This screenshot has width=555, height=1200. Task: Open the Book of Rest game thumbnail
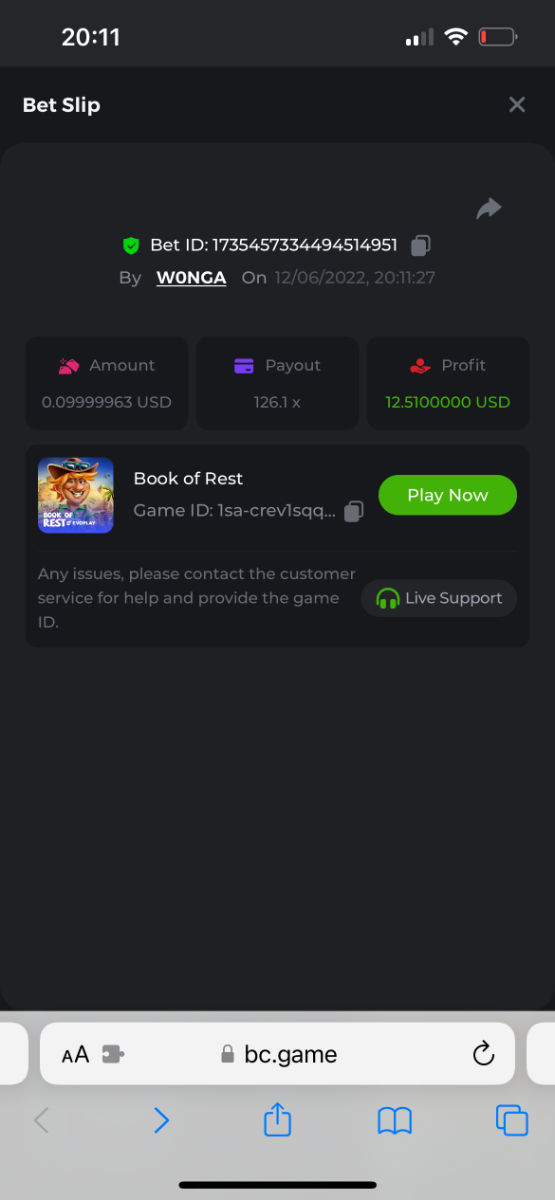coord(76,495)
